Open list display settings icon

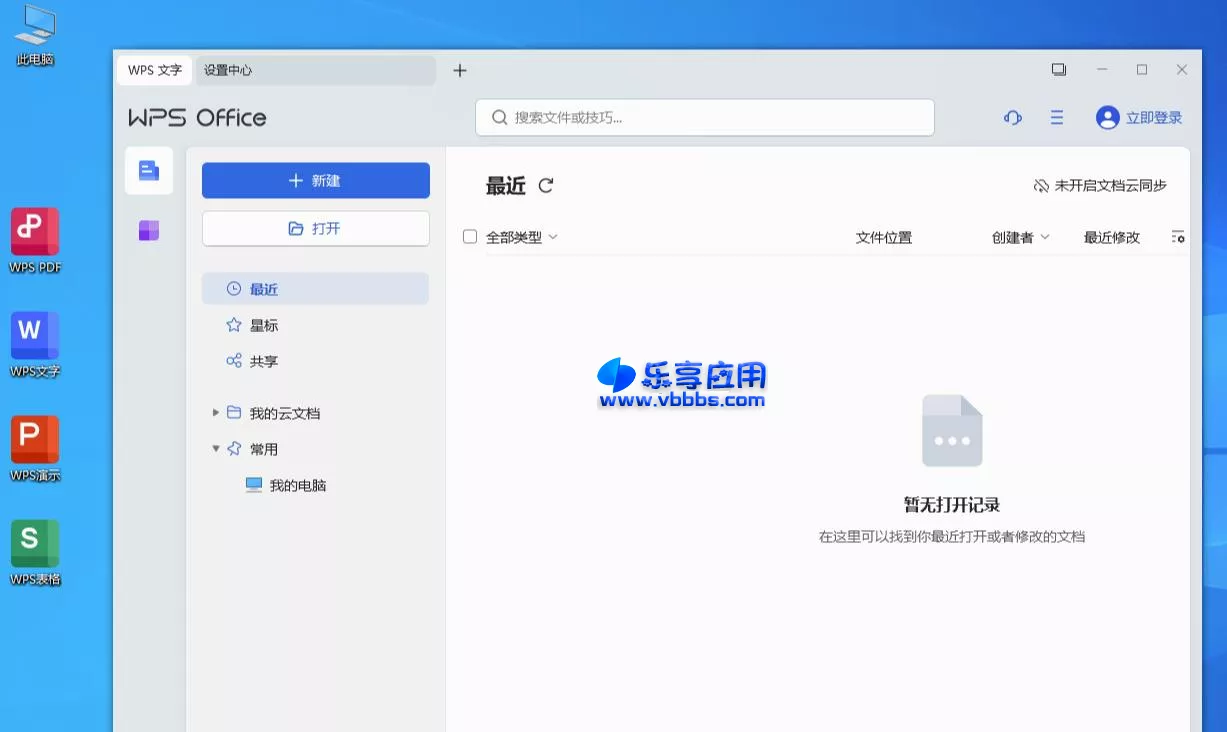(x=1178, y=237)
